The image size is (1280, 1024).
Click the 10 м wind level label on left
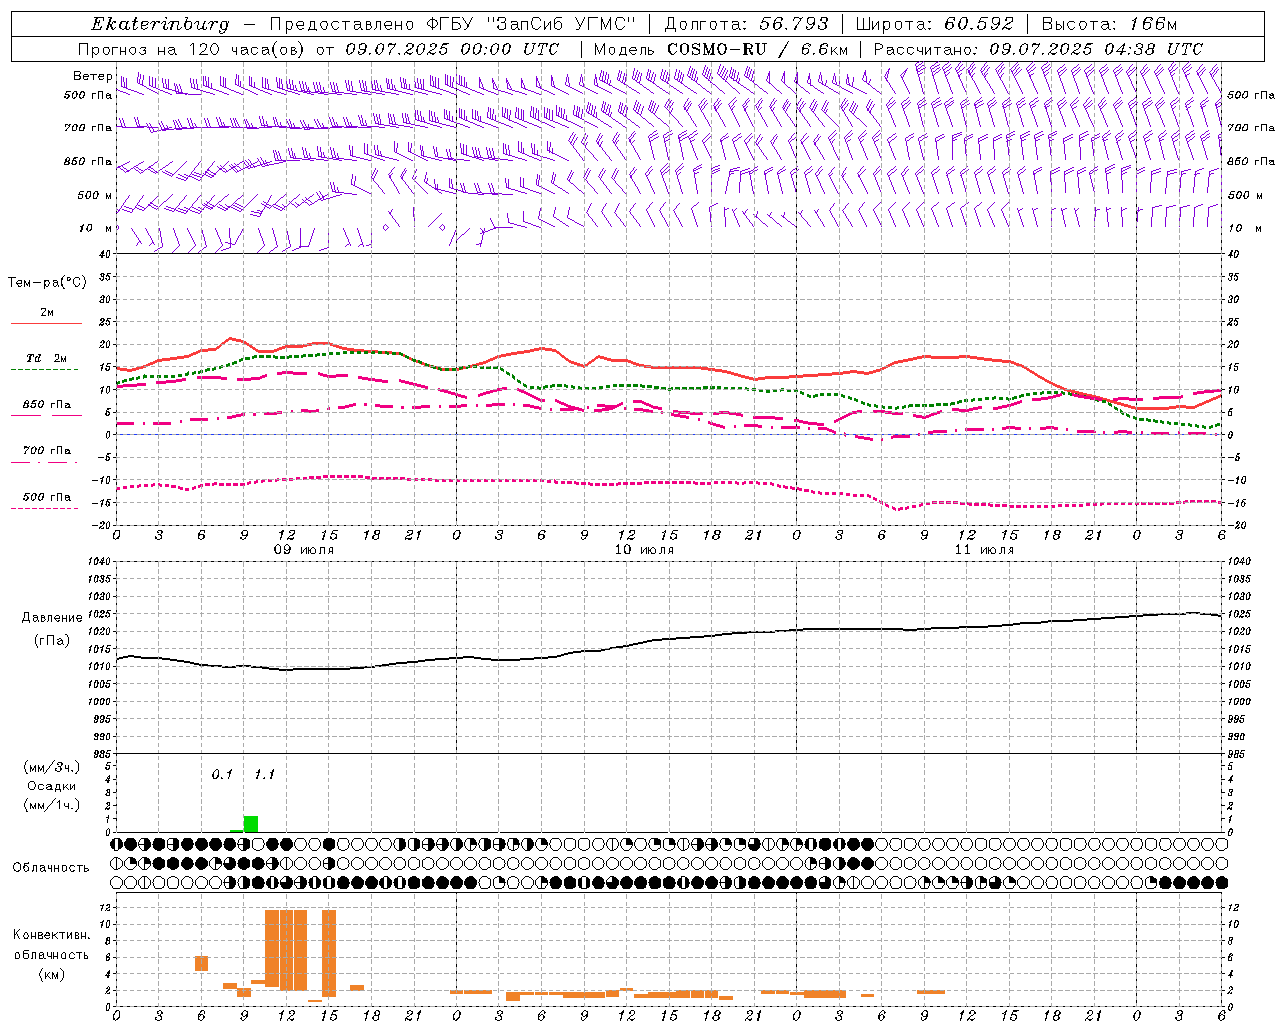[x=96, y=228]
